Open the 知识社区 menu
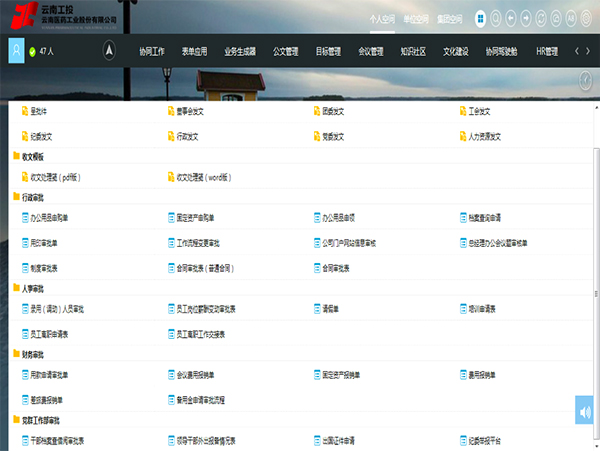The image size is (600, 451). point(413,52)
